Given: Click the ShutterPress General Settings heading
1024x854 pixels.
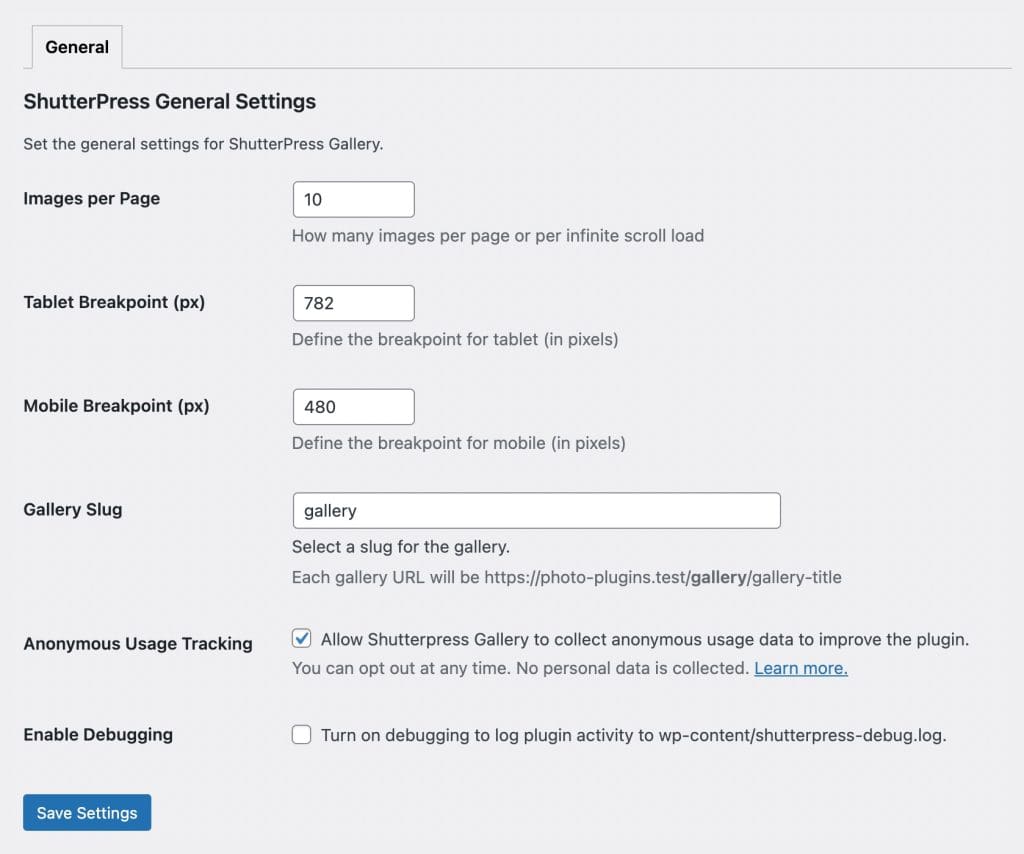Looking at the screenshot, I should click(x=169, y=101).
